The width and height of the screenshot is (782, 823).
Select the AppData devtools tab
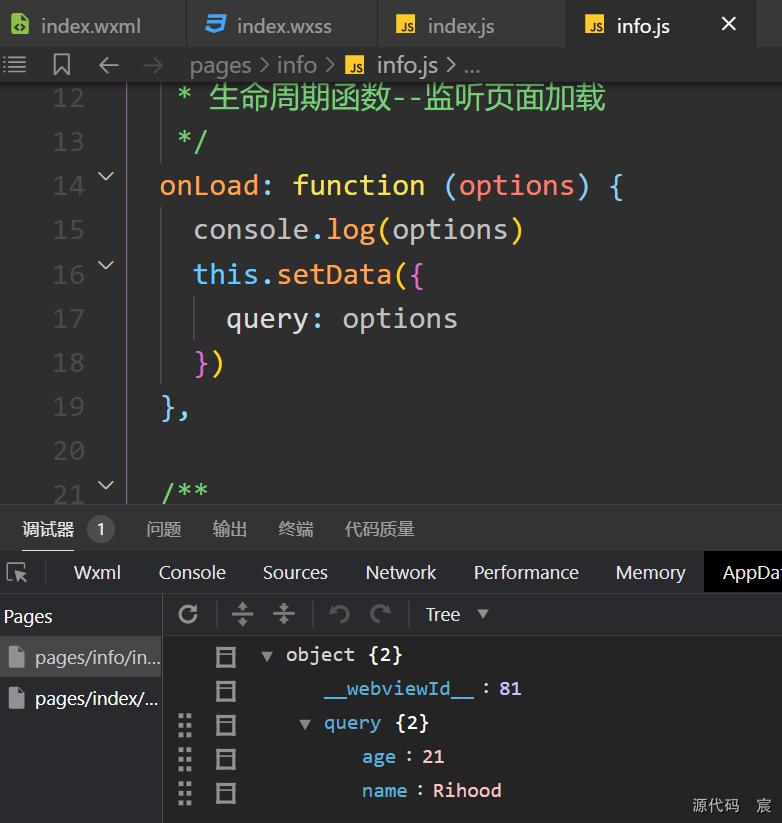745,572
